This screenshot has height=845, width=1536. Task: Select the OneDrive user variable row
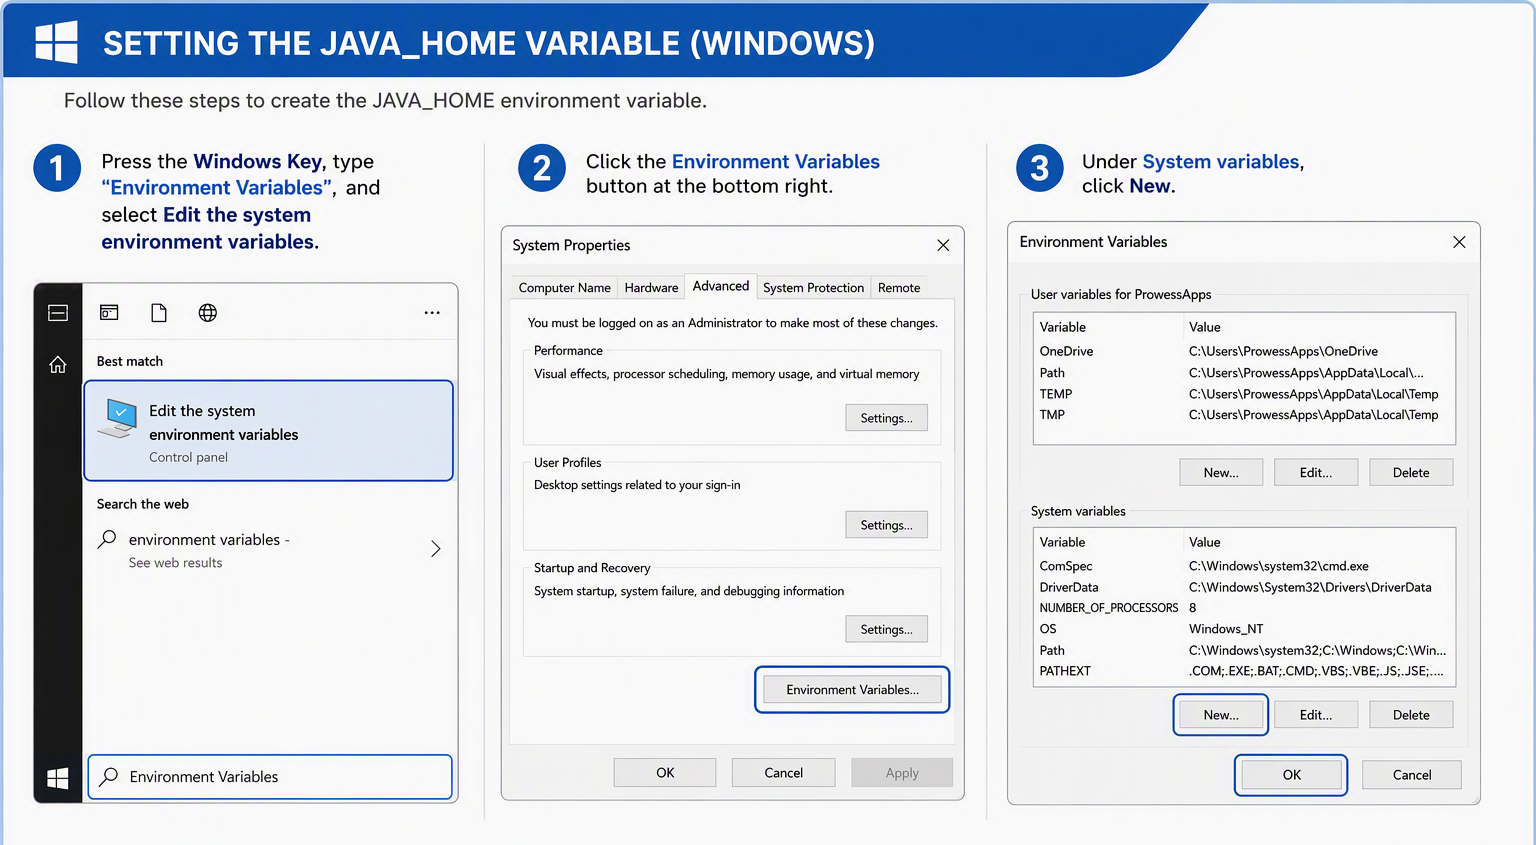point(1244,351)
